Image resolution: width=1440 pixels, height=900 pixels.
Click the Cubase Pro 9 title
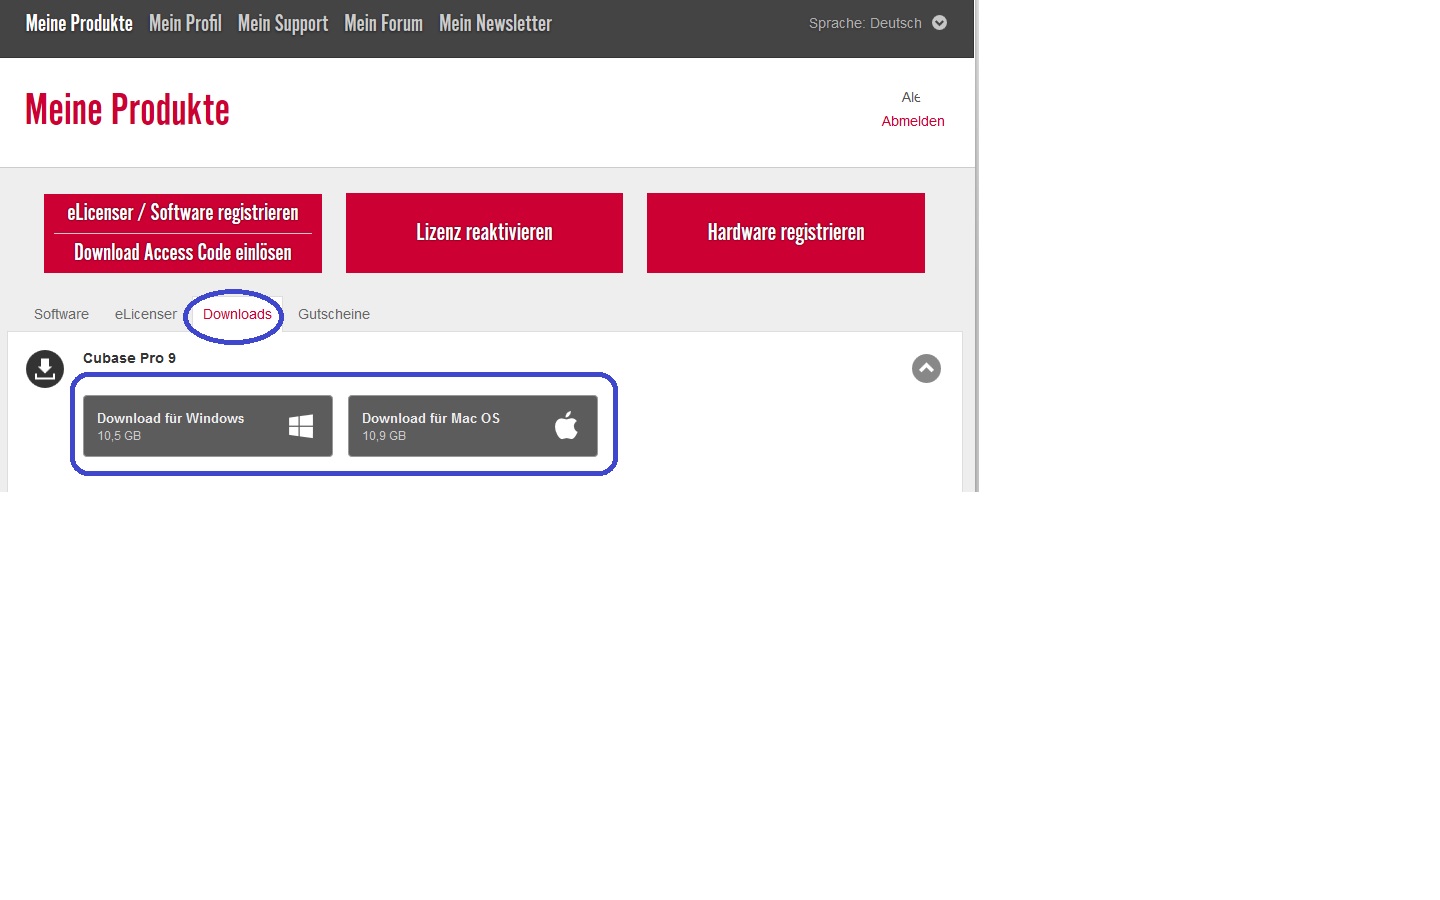(129, 358)
